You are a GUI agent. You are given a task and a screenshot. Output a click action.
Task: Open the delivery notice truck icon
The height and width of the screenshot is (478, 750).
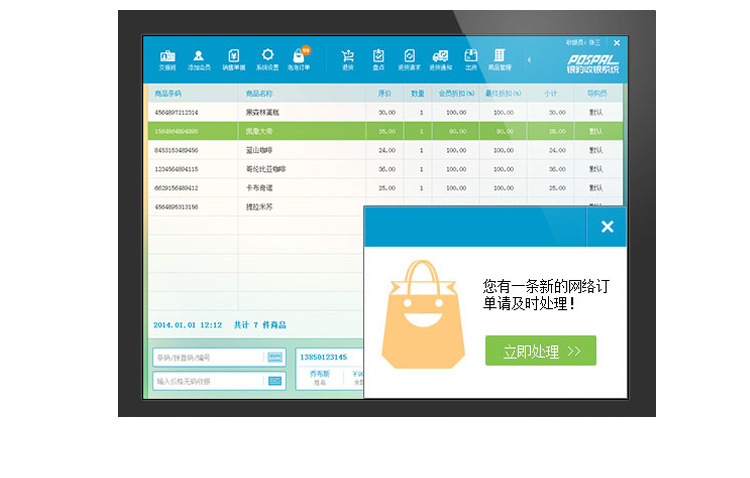point(441,60)
